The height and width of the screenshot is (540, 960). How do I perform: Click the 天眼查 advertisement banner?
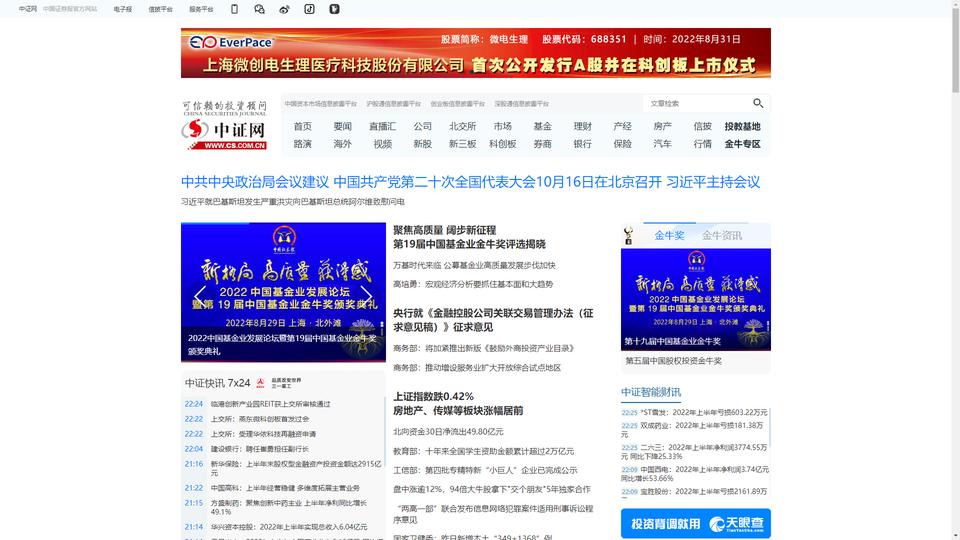pyautogui.click(x=696, y=523)
